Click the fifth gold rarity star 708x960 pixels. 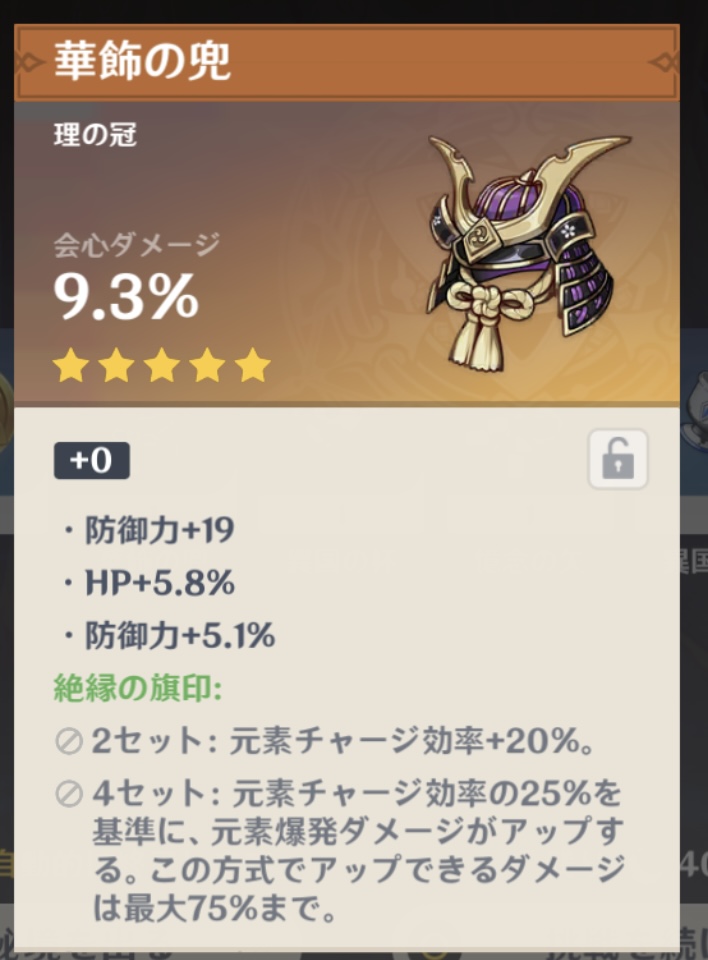tap(252, 365)
